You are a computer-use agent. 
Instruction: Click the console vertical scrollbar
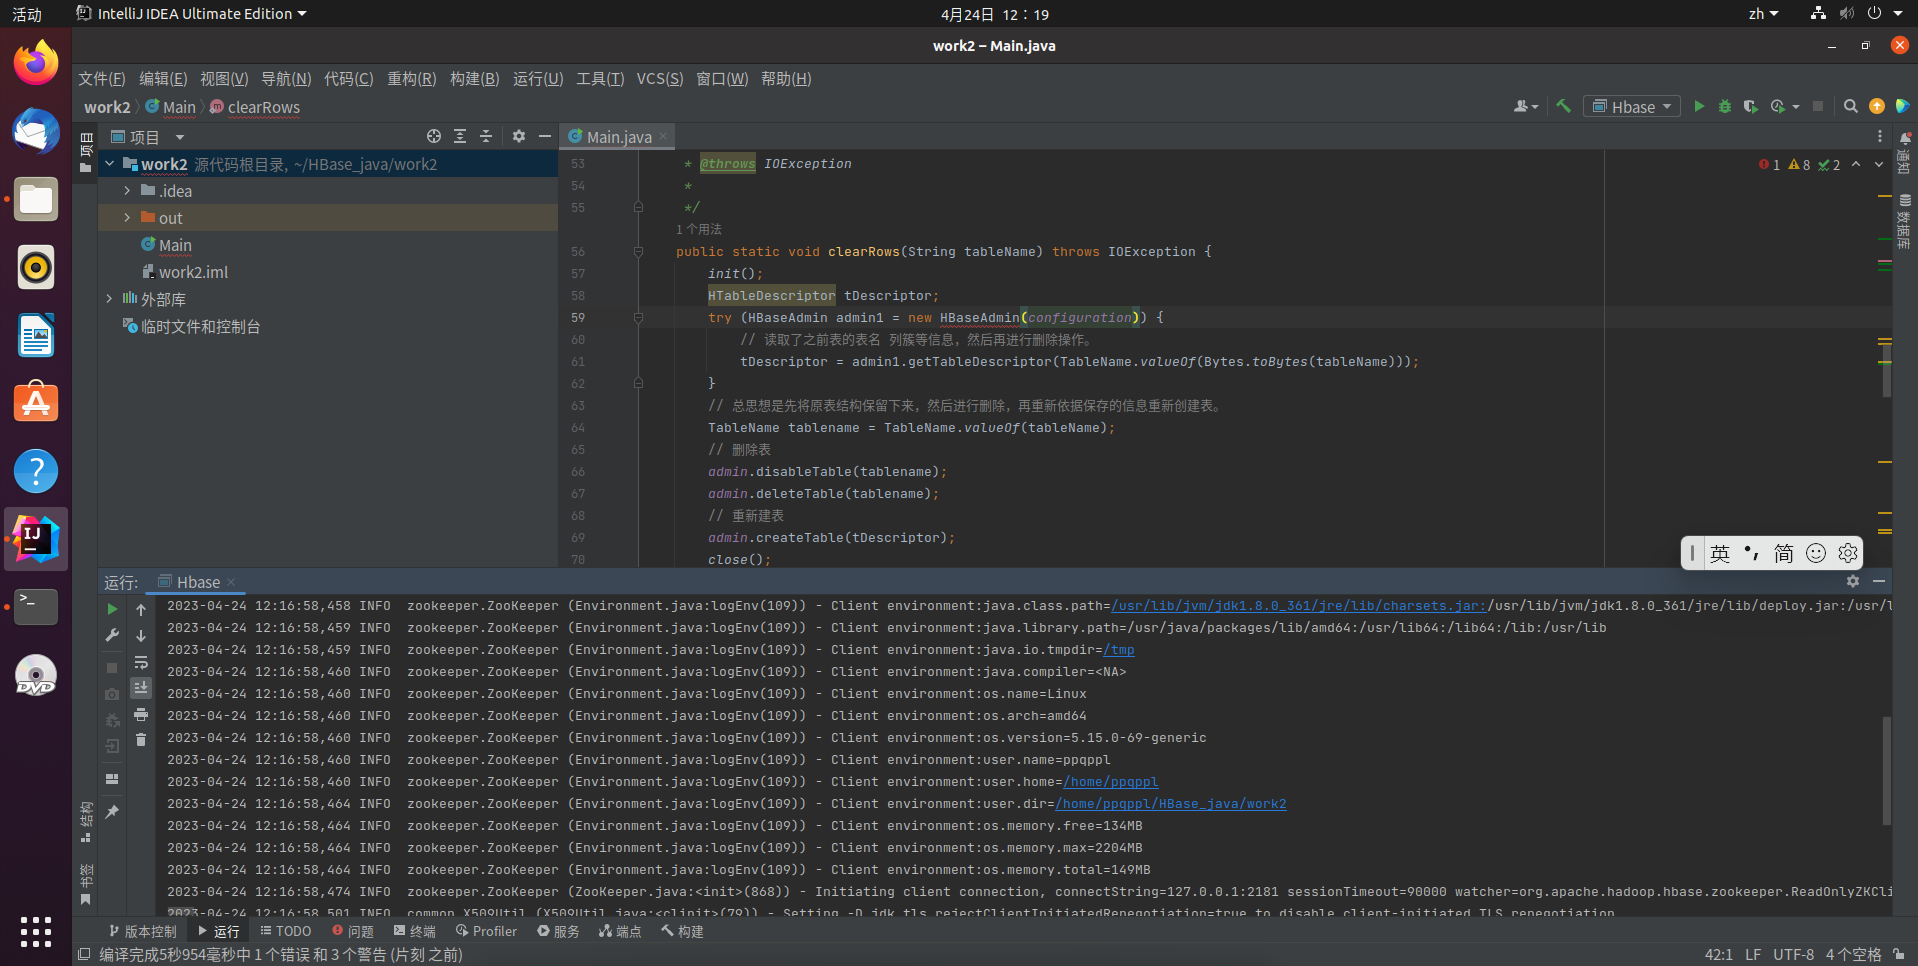(x=1886, y=770)
